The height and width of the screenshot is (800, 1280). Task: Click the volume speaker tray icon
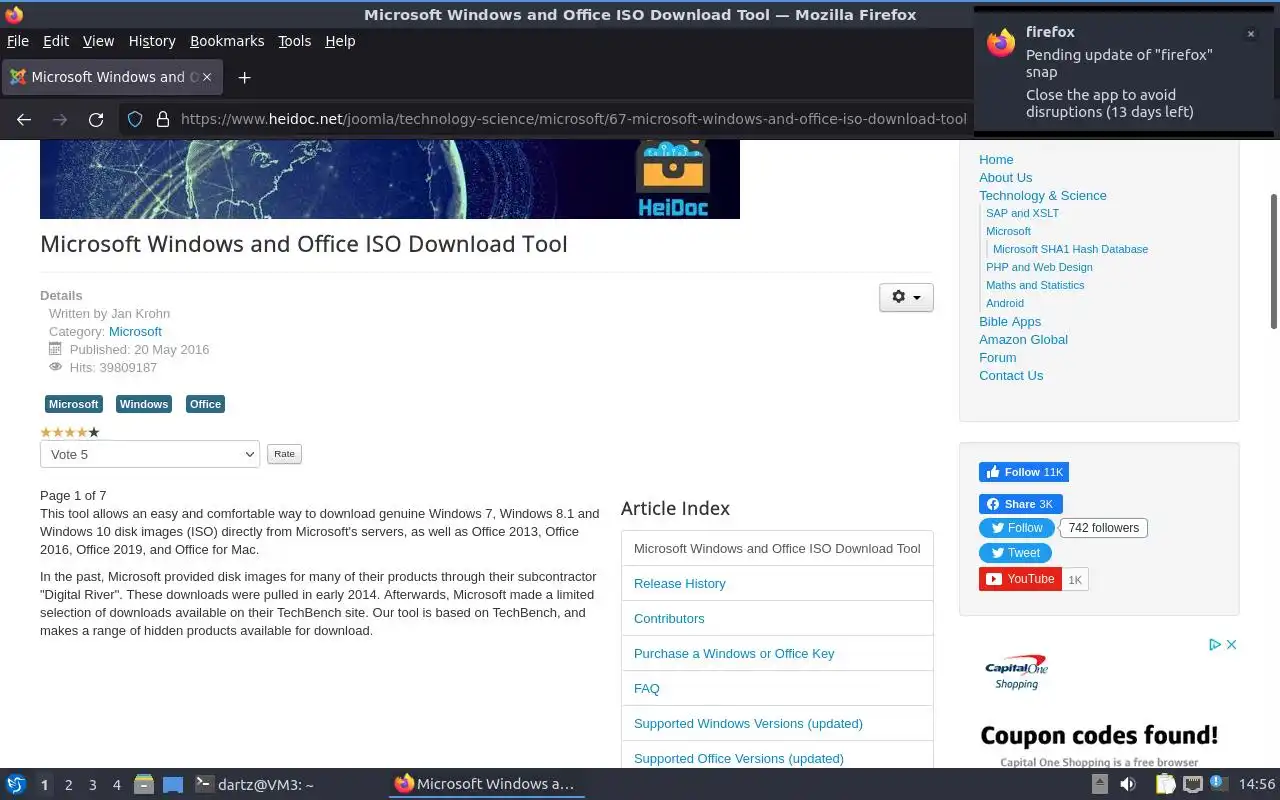point(1128,784)
